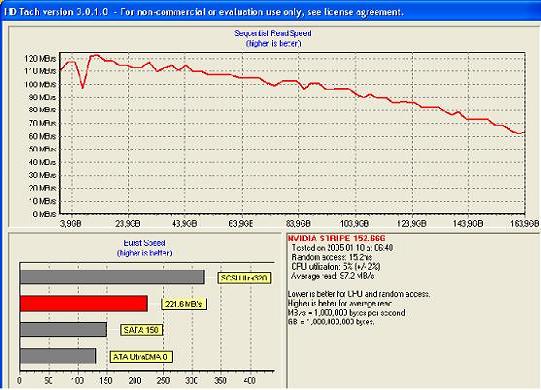
Task: Click the '103.9GB' x-axis label
Action: [x=355, y=224]
